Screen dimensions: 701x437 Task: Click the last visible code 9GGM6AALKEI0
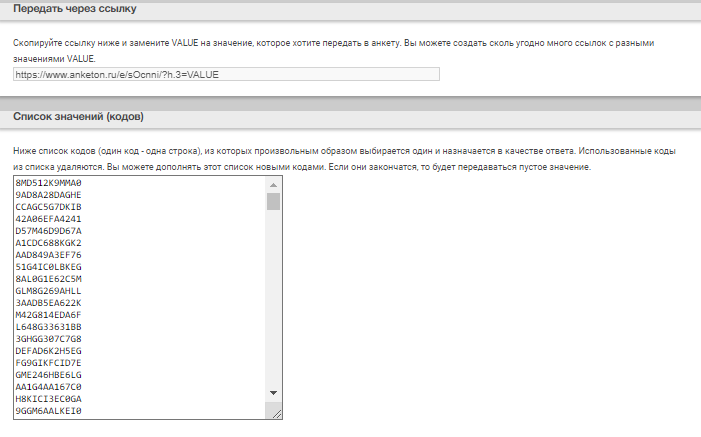coord(48,411)
